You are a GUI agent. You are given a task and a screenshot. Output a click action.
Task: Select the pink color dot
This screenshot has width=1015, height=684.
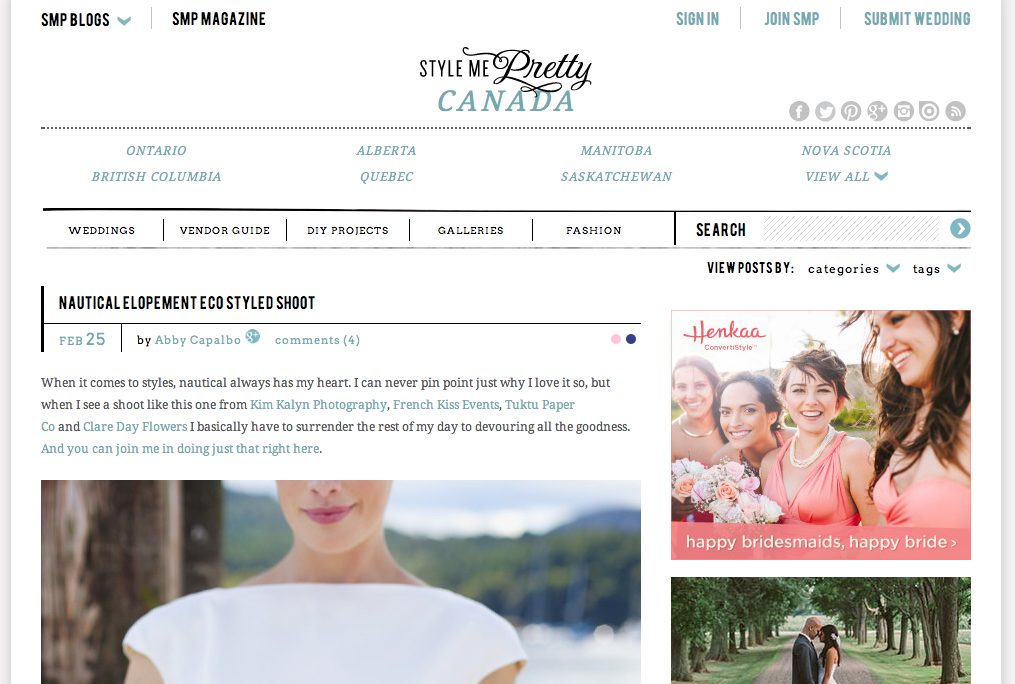tap(616, 339)
